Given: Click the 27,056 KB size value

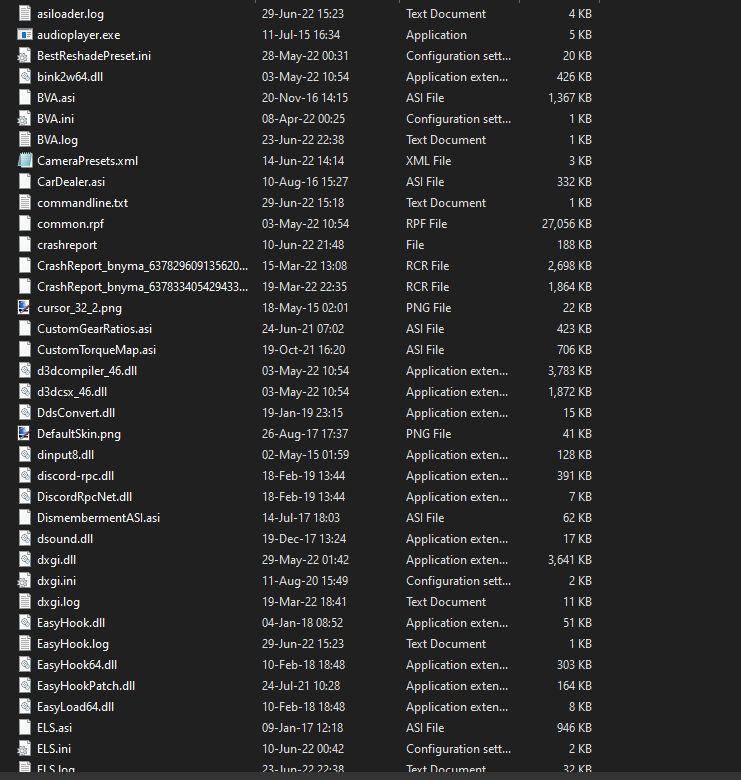Looking at the screenshot, I should [x=567, y=224].
